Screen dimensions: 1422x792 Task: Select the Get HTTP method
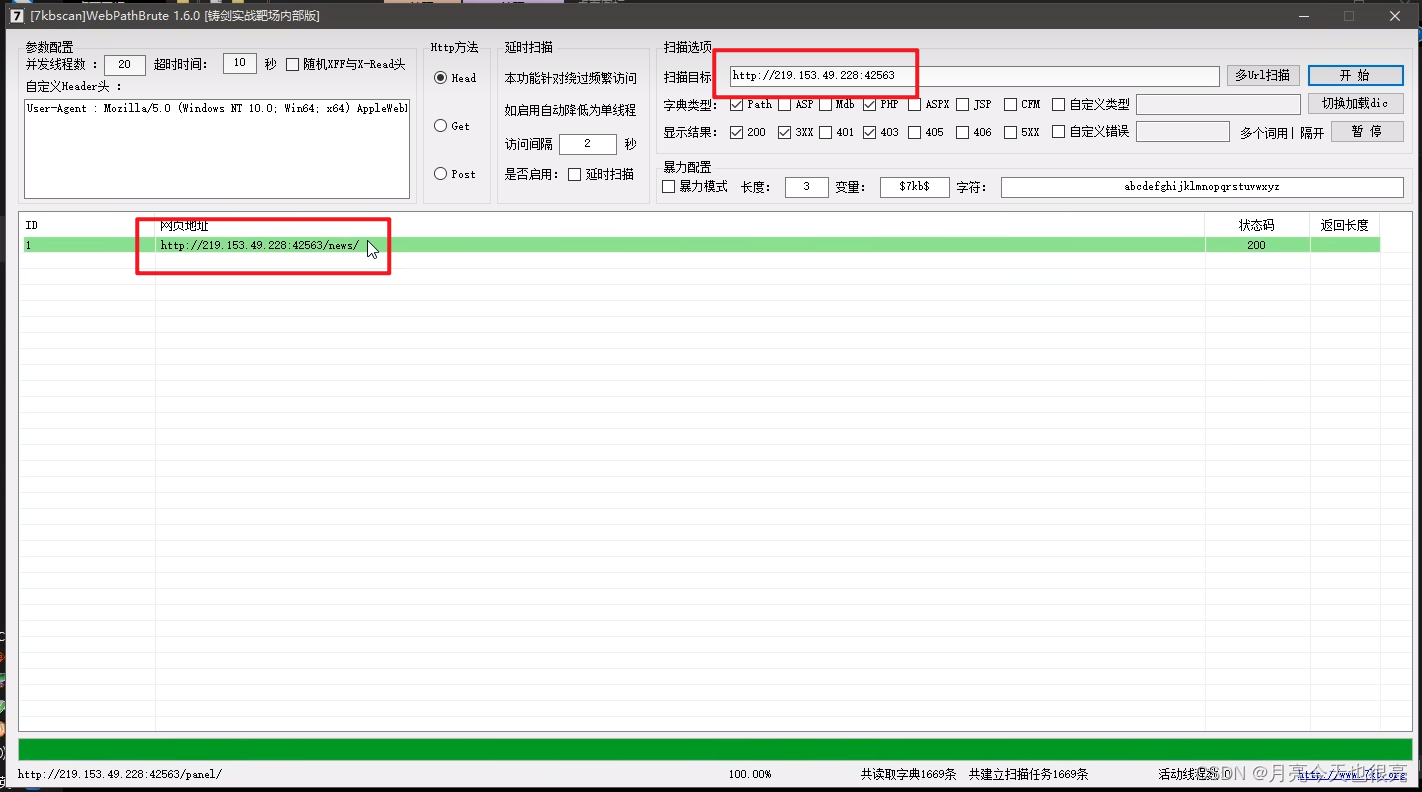point(440,126)
